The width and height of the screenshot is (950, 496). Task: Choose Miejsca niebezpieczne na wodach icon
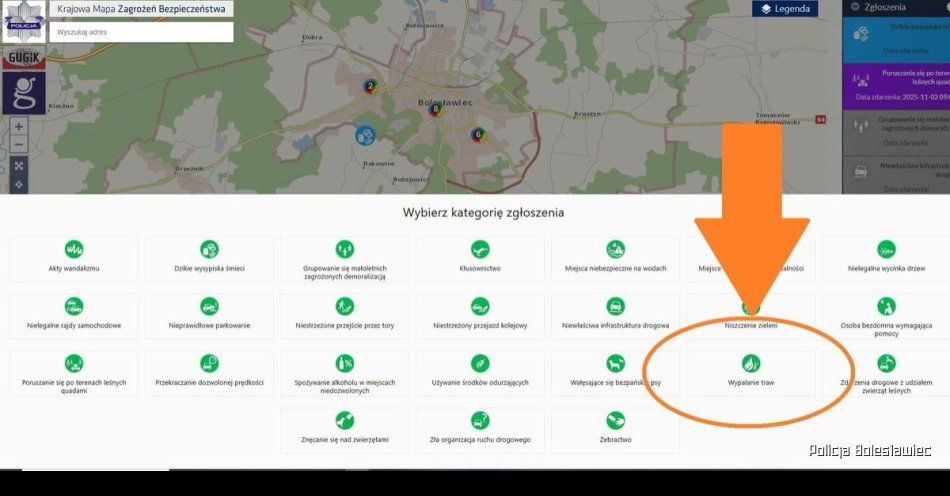616,249
